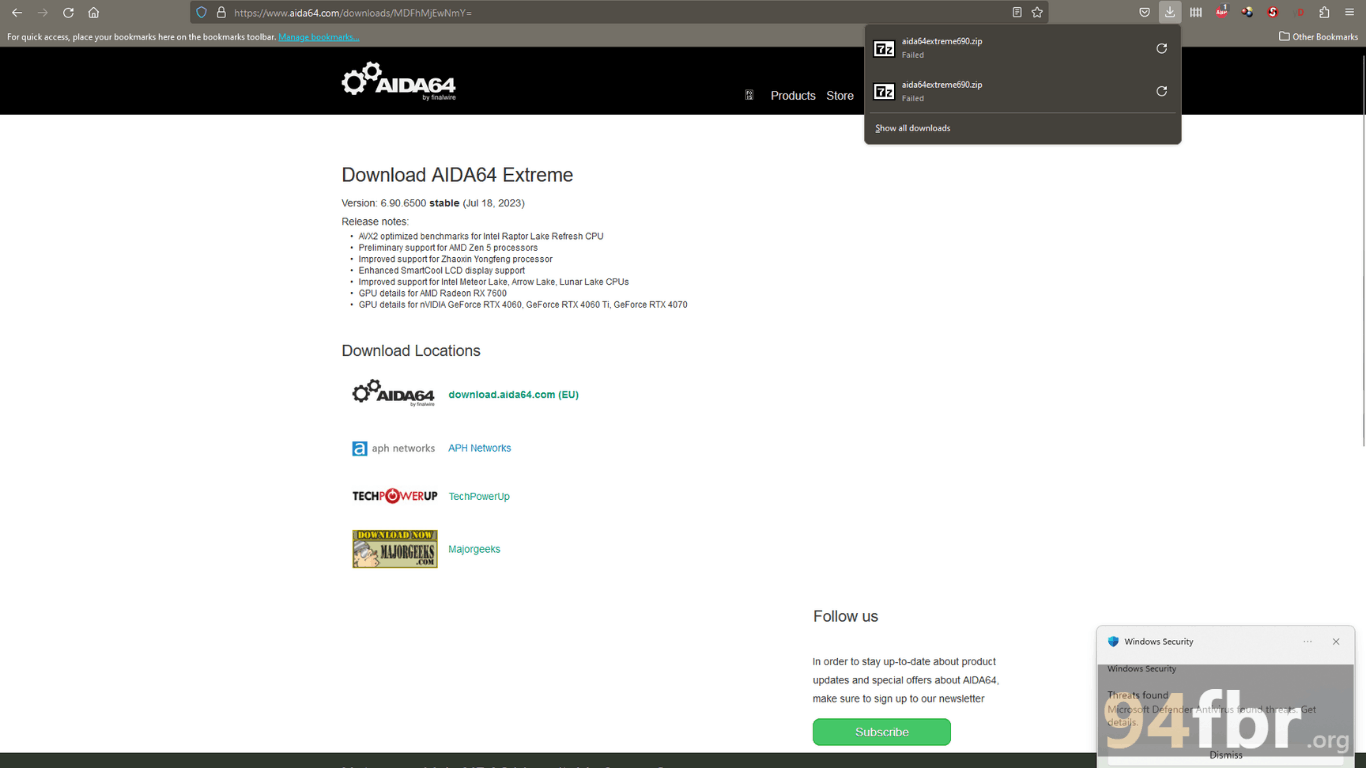Open the Majorgeeks download link
The image size is (1366, 768).
pos(474,549)
